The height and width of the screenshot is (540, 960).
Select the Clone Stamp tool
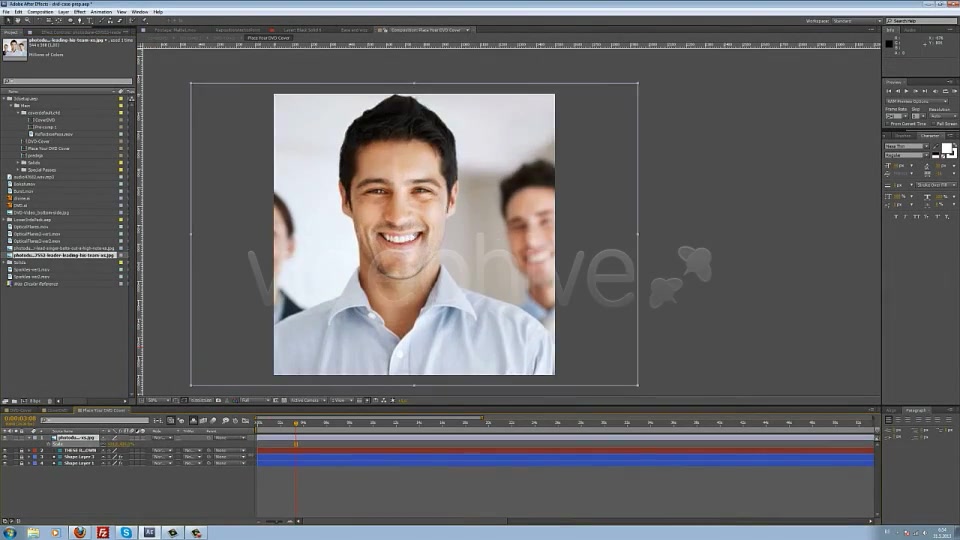coord(110,20)
